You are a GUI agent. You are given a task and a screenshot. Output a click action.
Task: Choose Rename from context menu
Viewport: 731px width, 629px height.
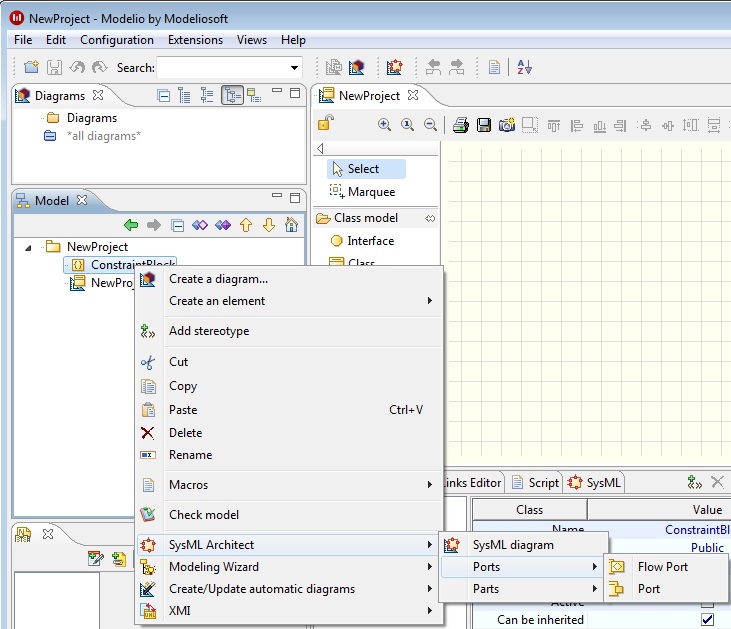coord(289,455)
